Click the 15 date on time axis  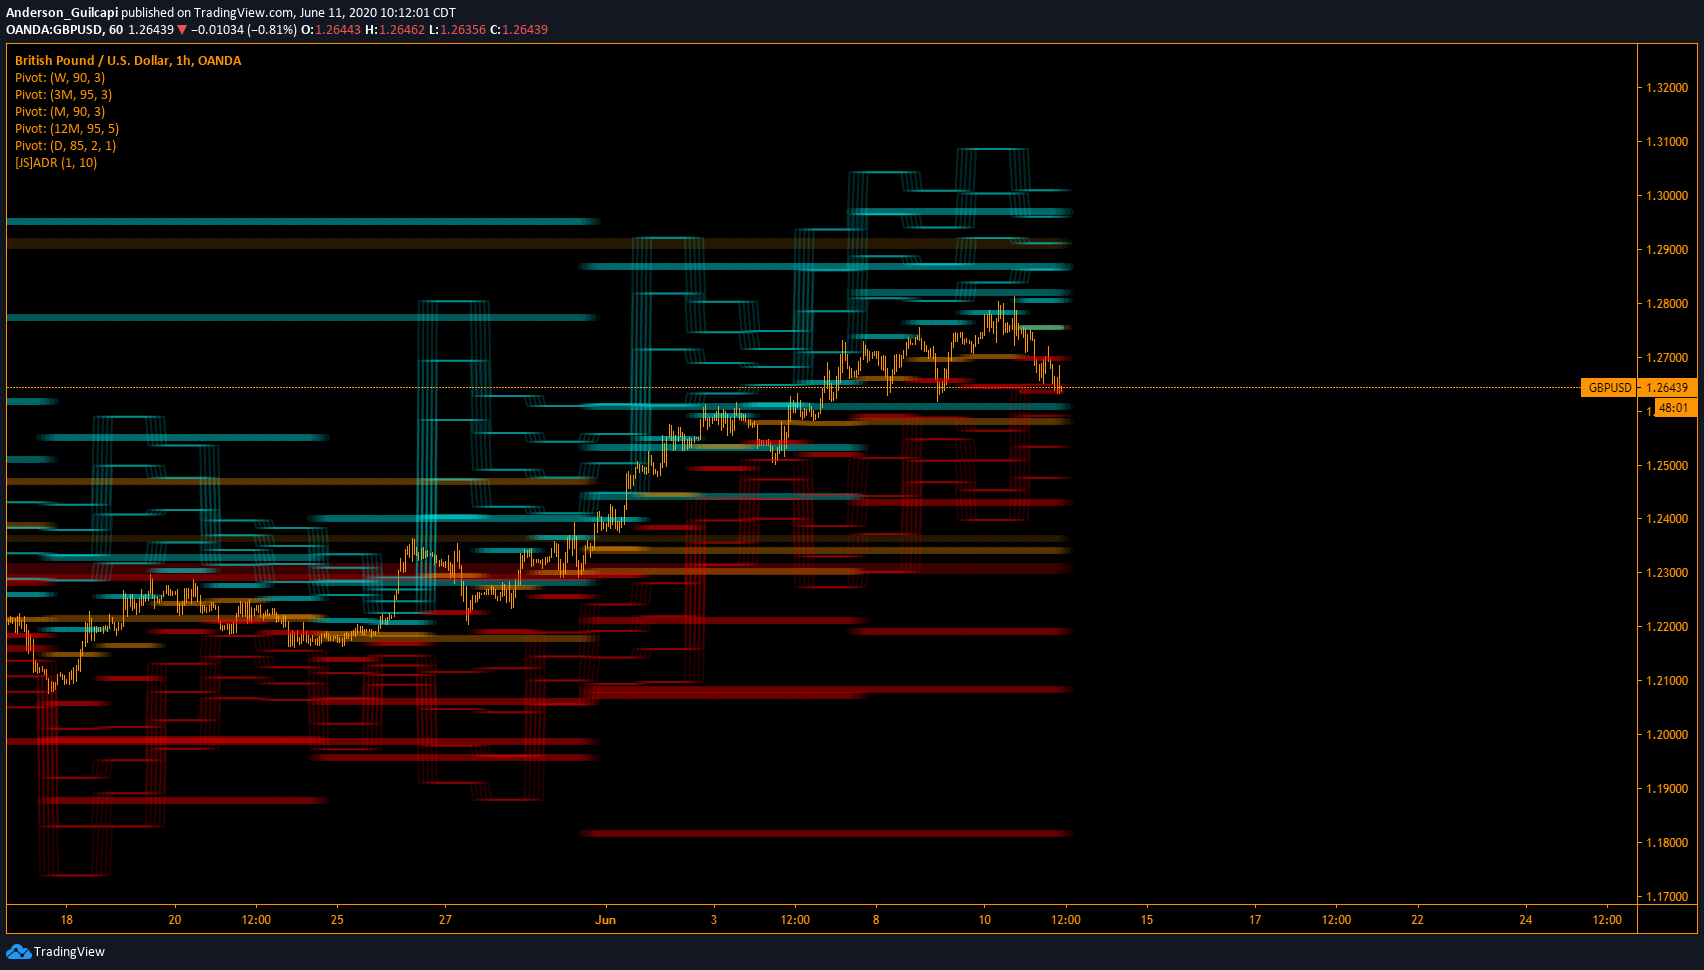coord(1147,920)
